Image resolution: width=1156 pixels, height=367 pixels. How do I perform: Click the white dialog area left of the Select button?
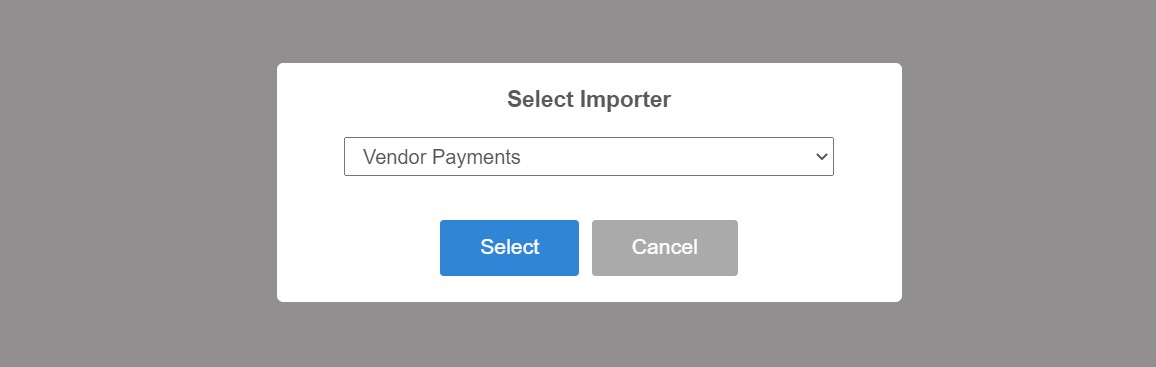tap(359, 248)
